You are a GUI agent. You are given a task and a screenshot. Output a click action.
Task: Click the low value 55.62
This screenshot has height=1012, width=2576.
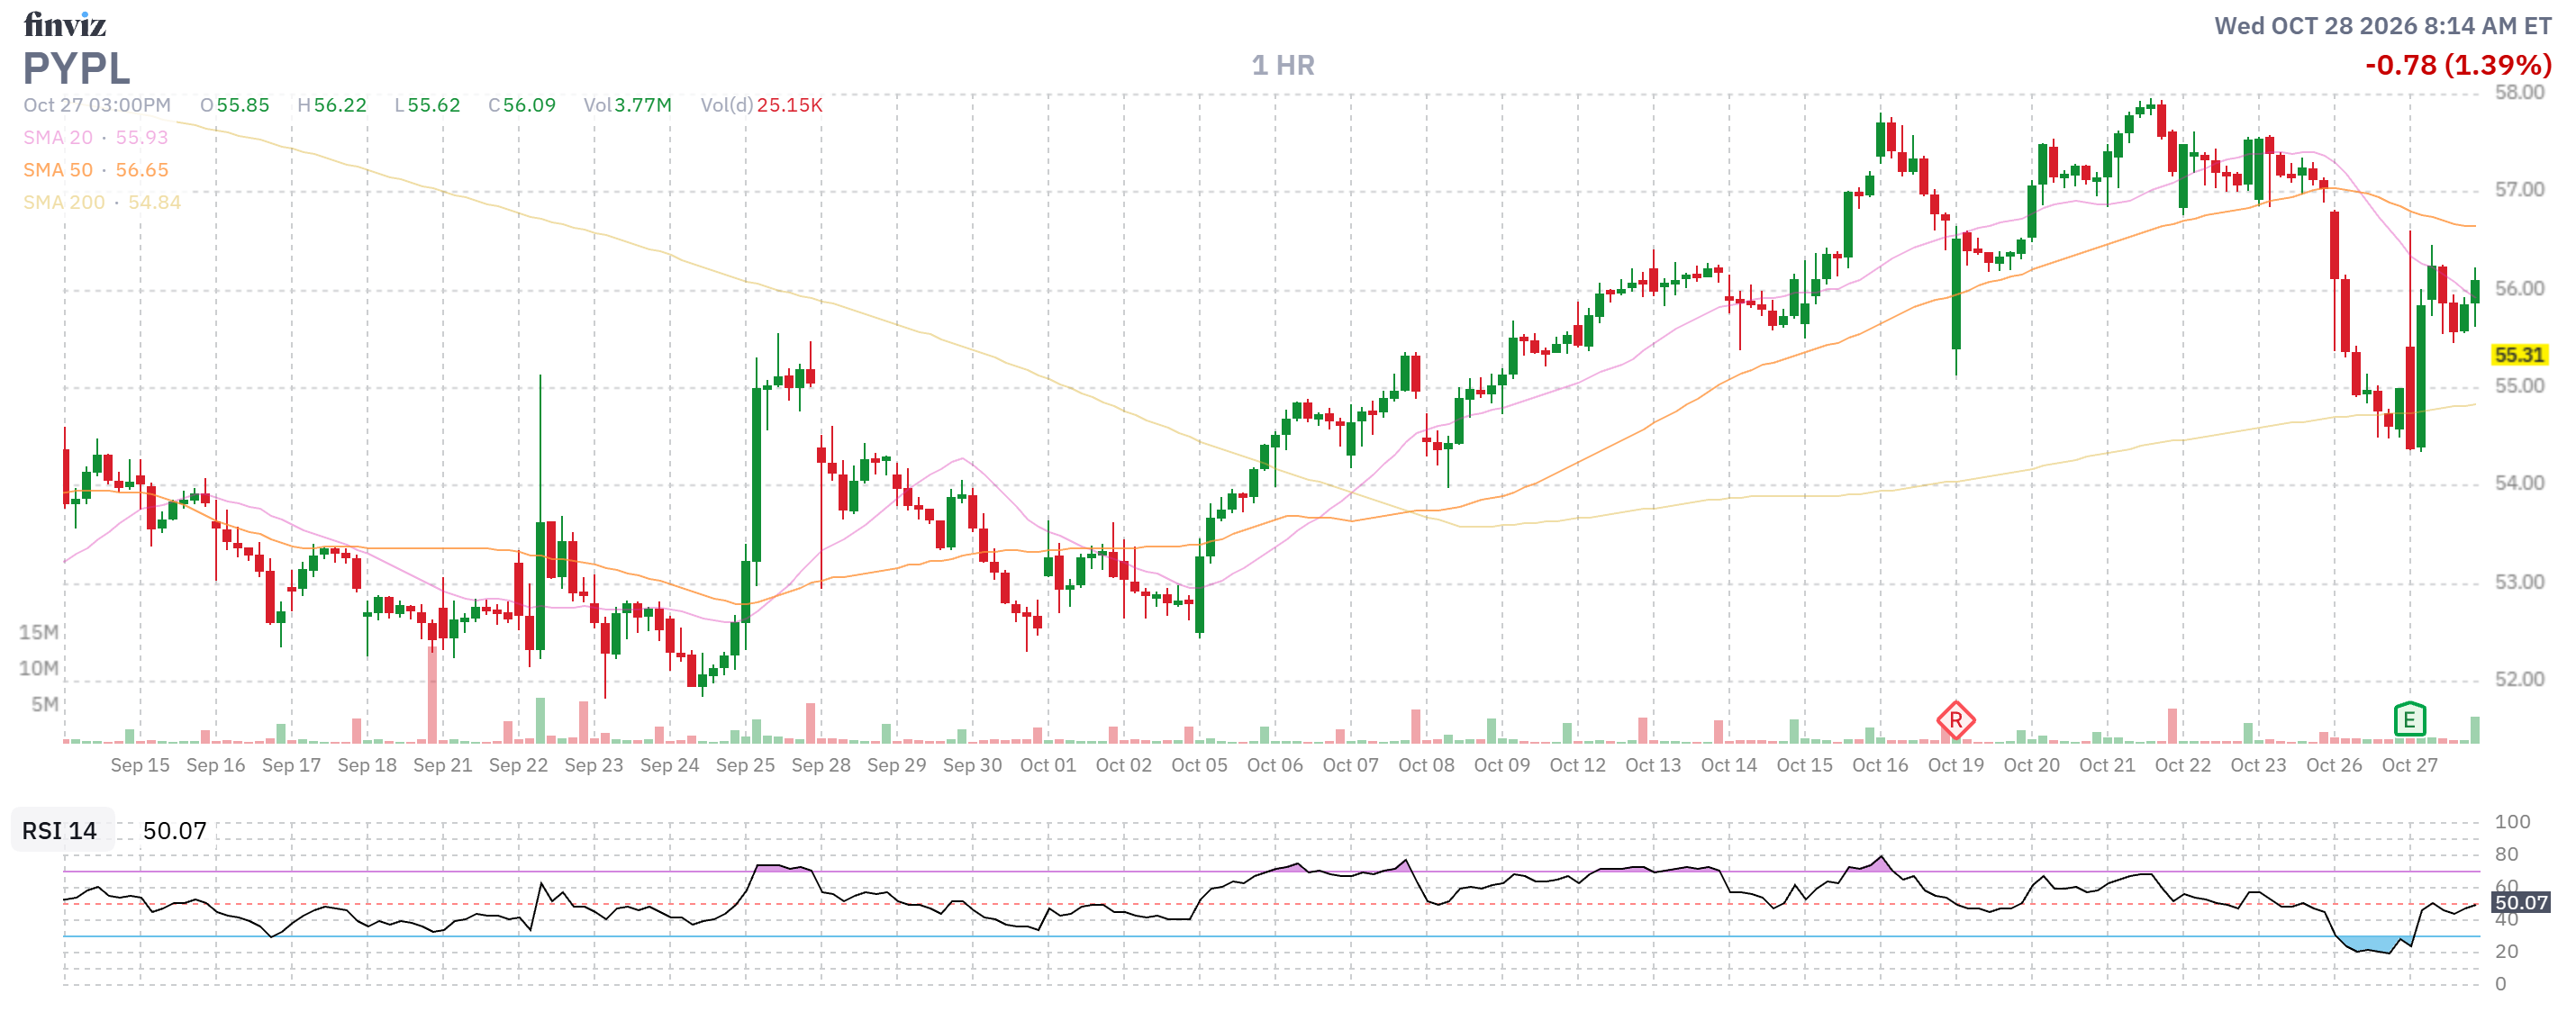coord(434,105)
